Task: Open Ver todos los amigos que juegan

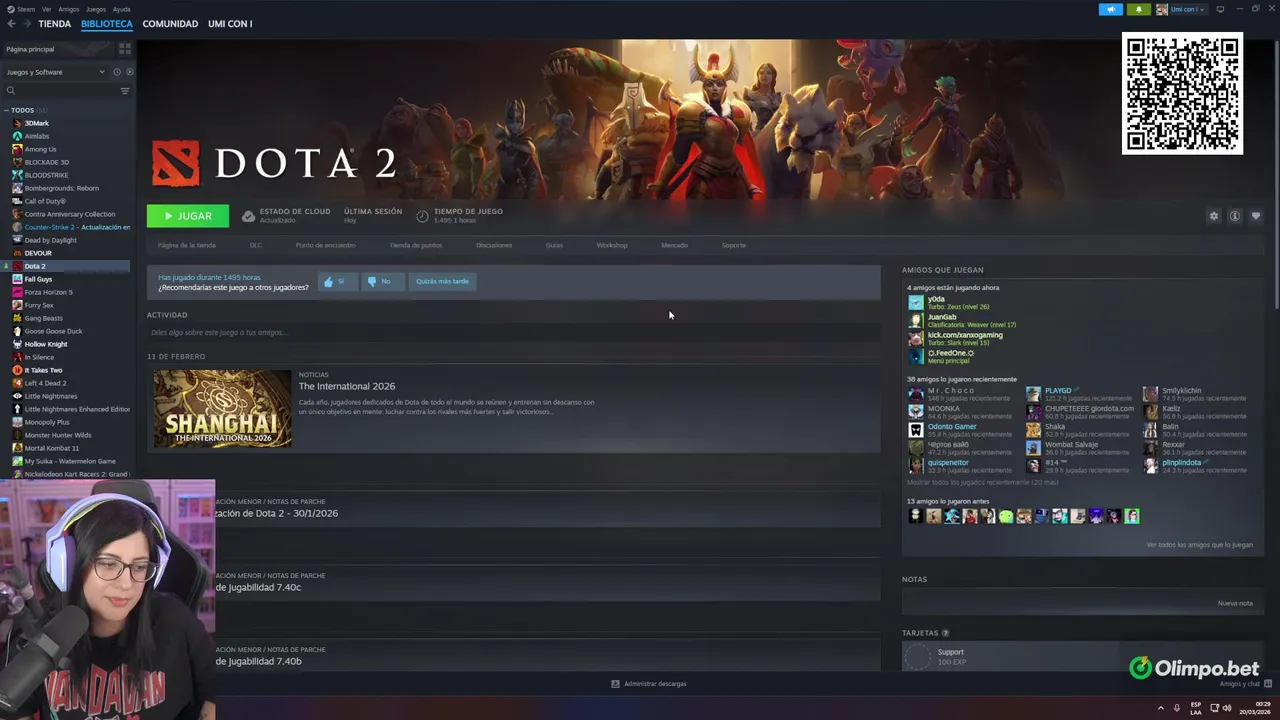Action: (1199, 545)
